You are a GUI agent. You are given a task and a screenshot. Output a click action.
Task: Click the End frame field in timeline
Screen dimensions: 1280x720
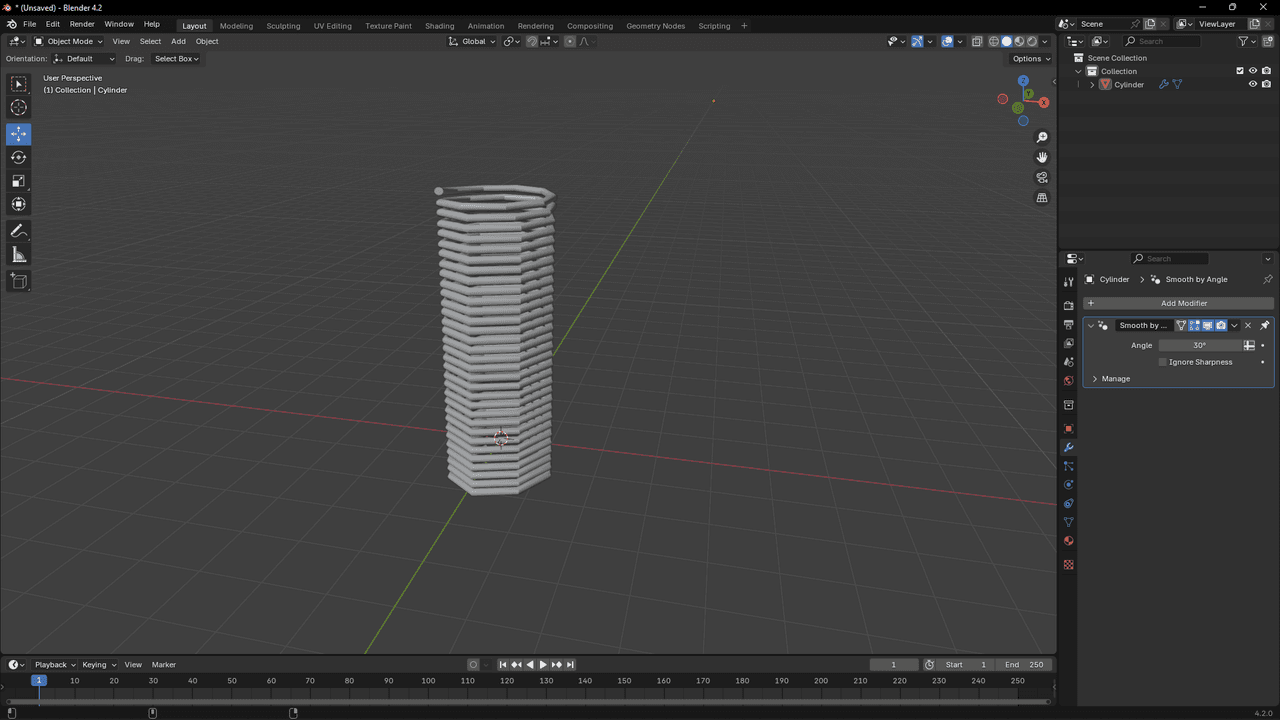tap(1023, 665)
